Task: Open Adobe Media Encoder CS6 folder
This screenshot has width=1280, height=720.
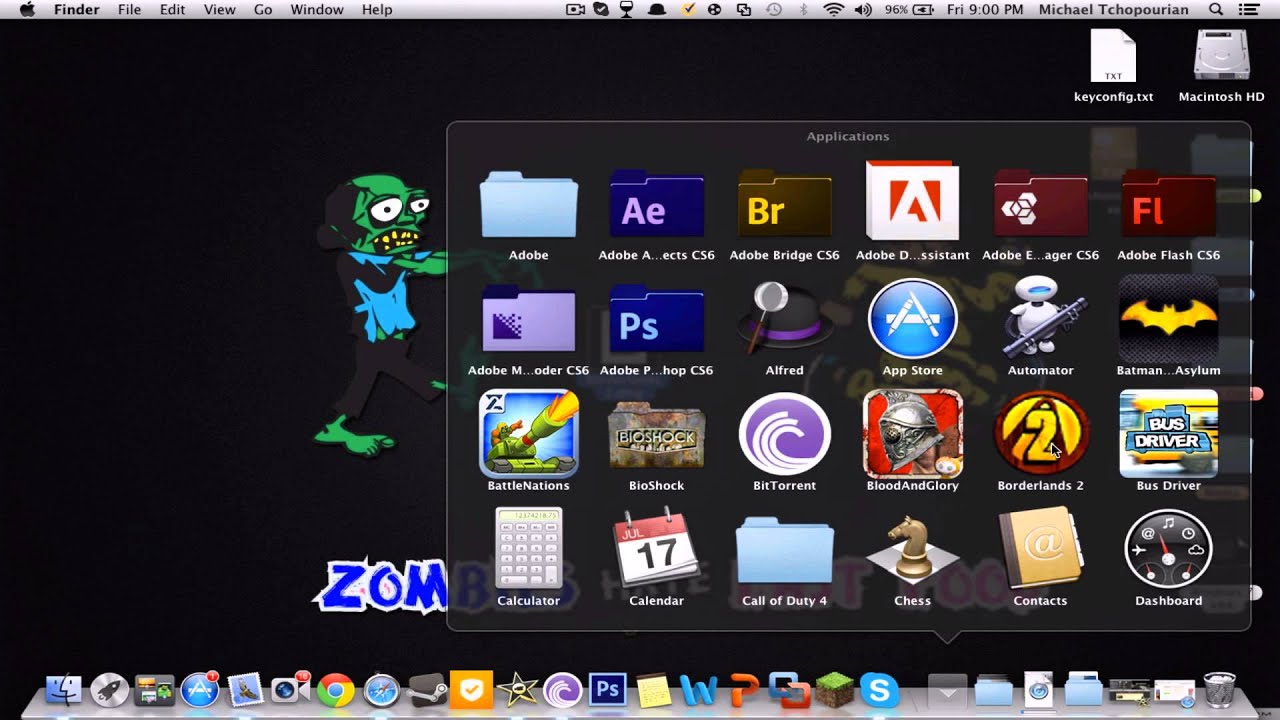Action: click(528, 319)
